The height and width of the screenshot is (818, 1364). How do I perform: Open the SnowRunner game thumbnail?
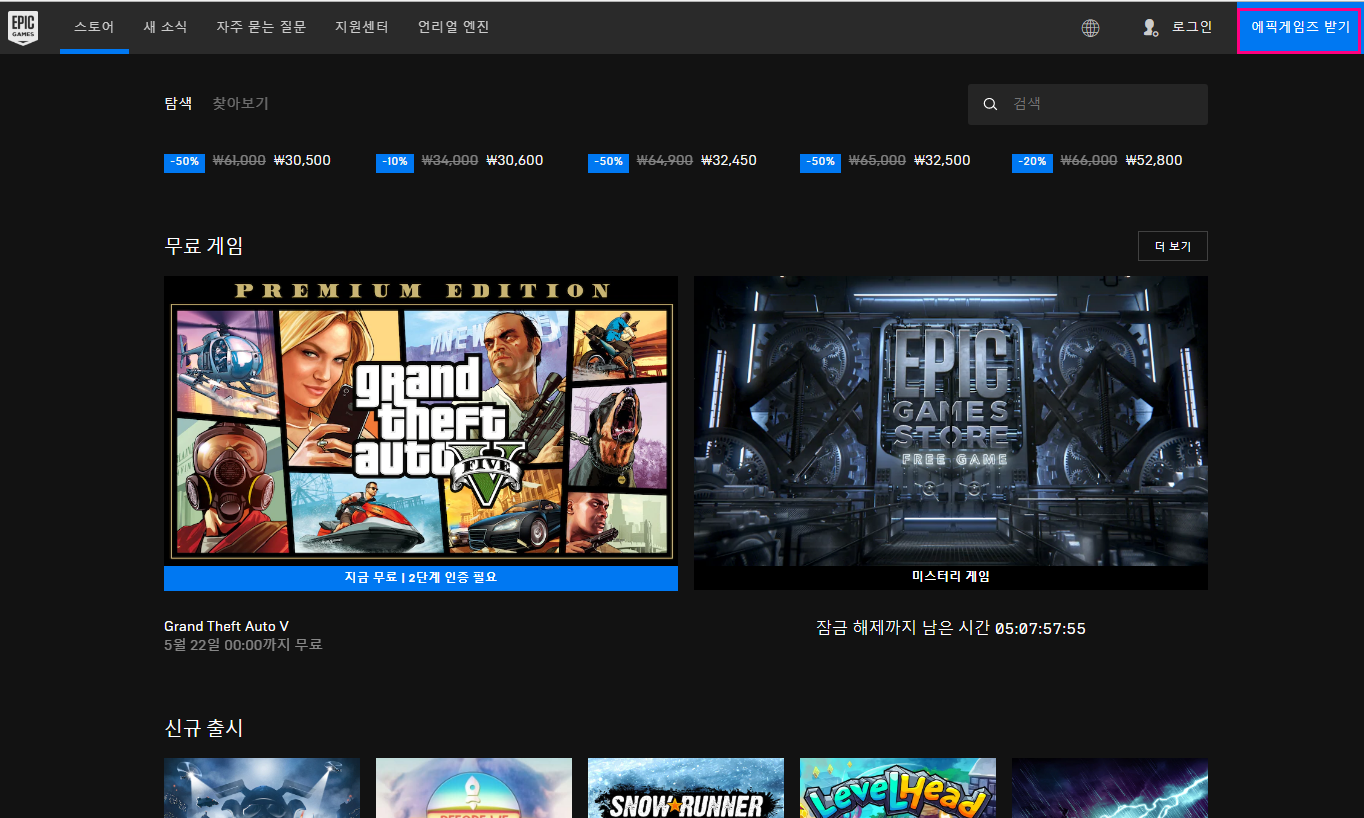click(686, 788)
